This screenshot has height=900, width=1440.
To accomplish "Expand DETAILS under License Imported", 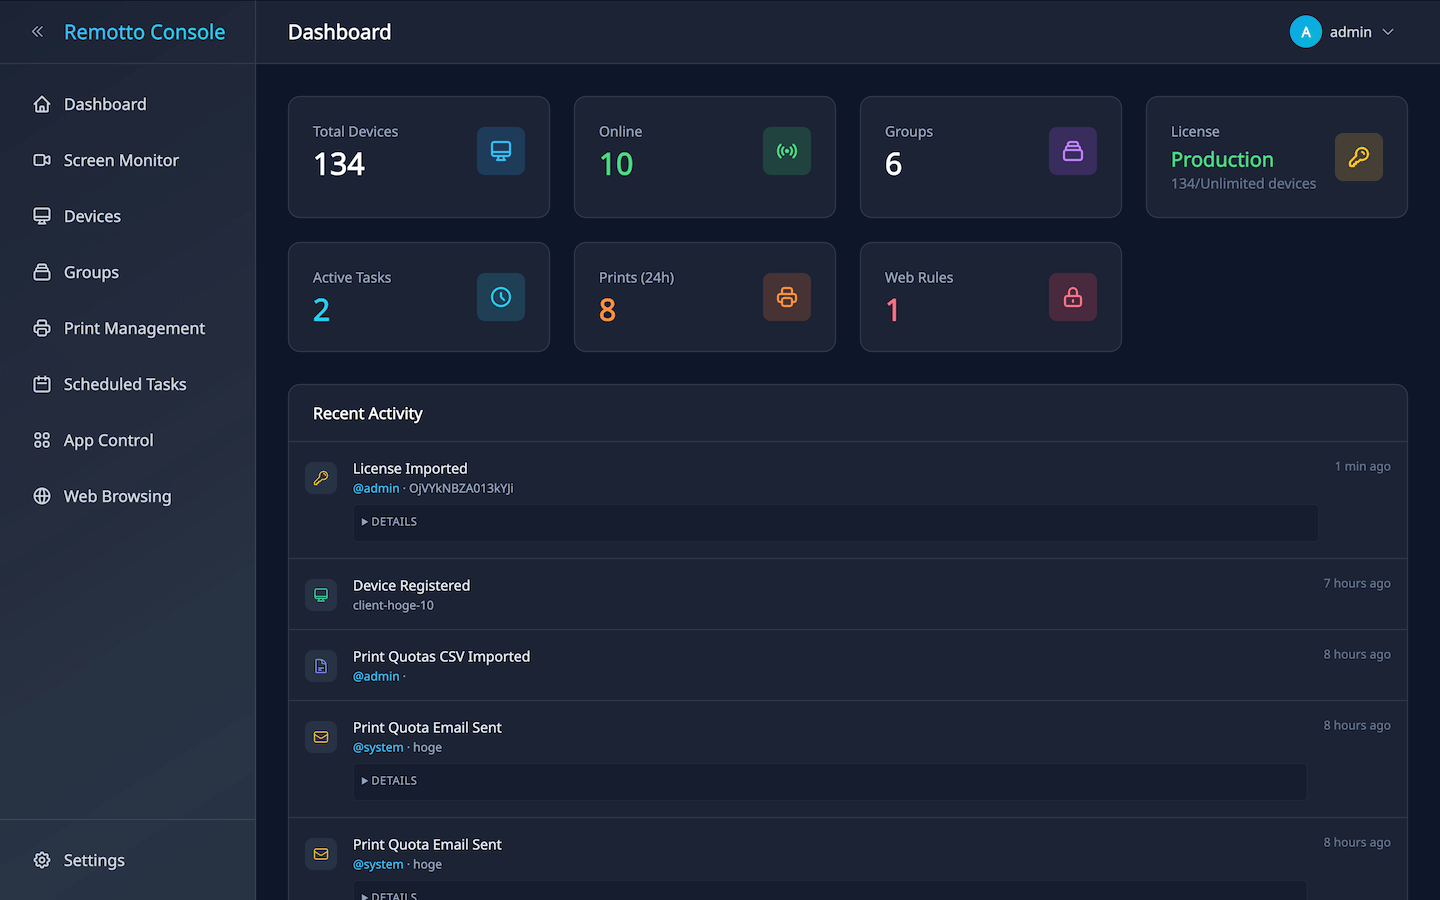I will point(390,522).
